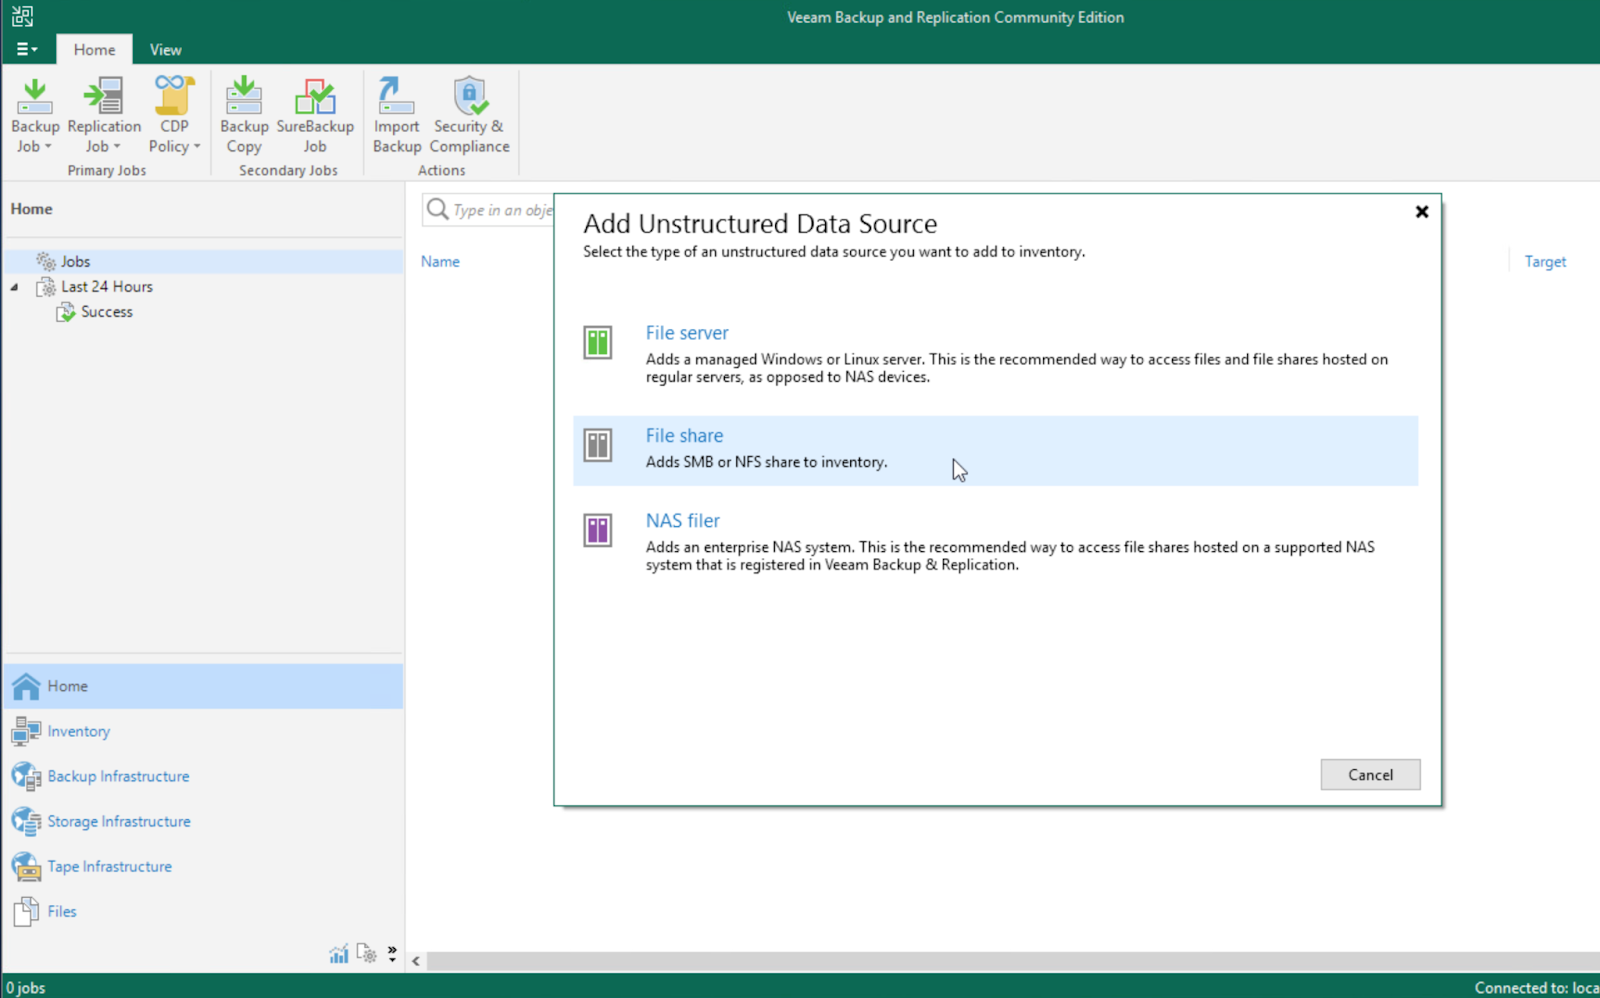
Task: Click the Jobs gear icon
Action: (x=46, y=261)
